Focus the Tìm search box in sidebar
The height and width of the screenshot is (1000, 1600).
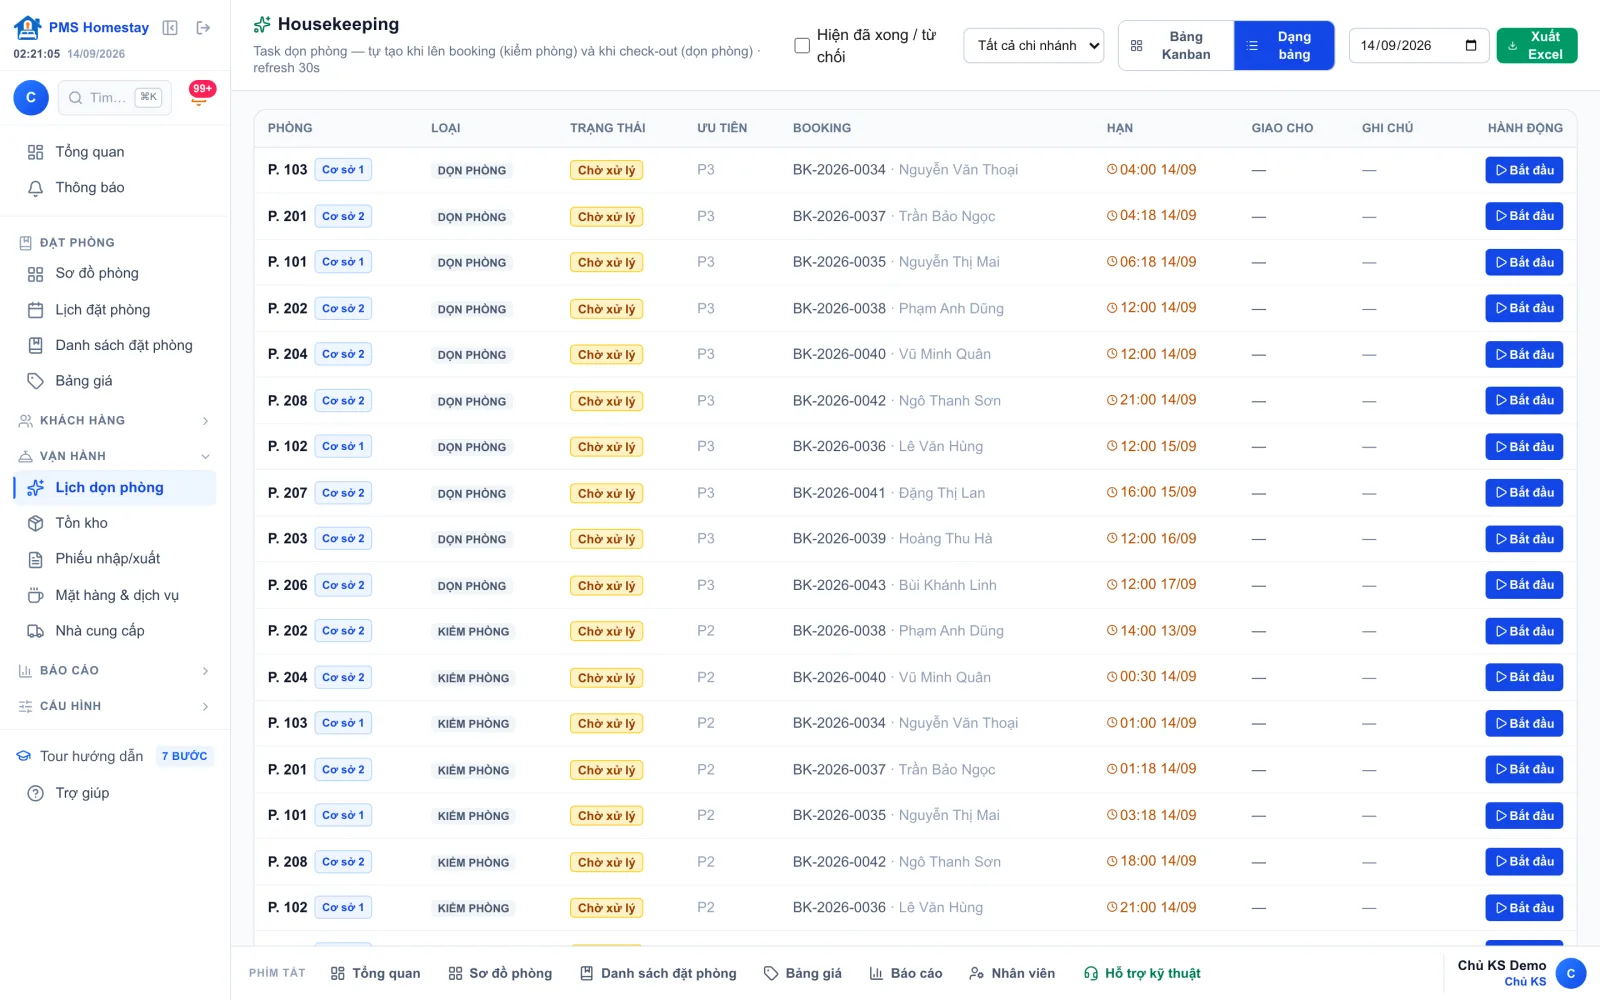point(115,98)
